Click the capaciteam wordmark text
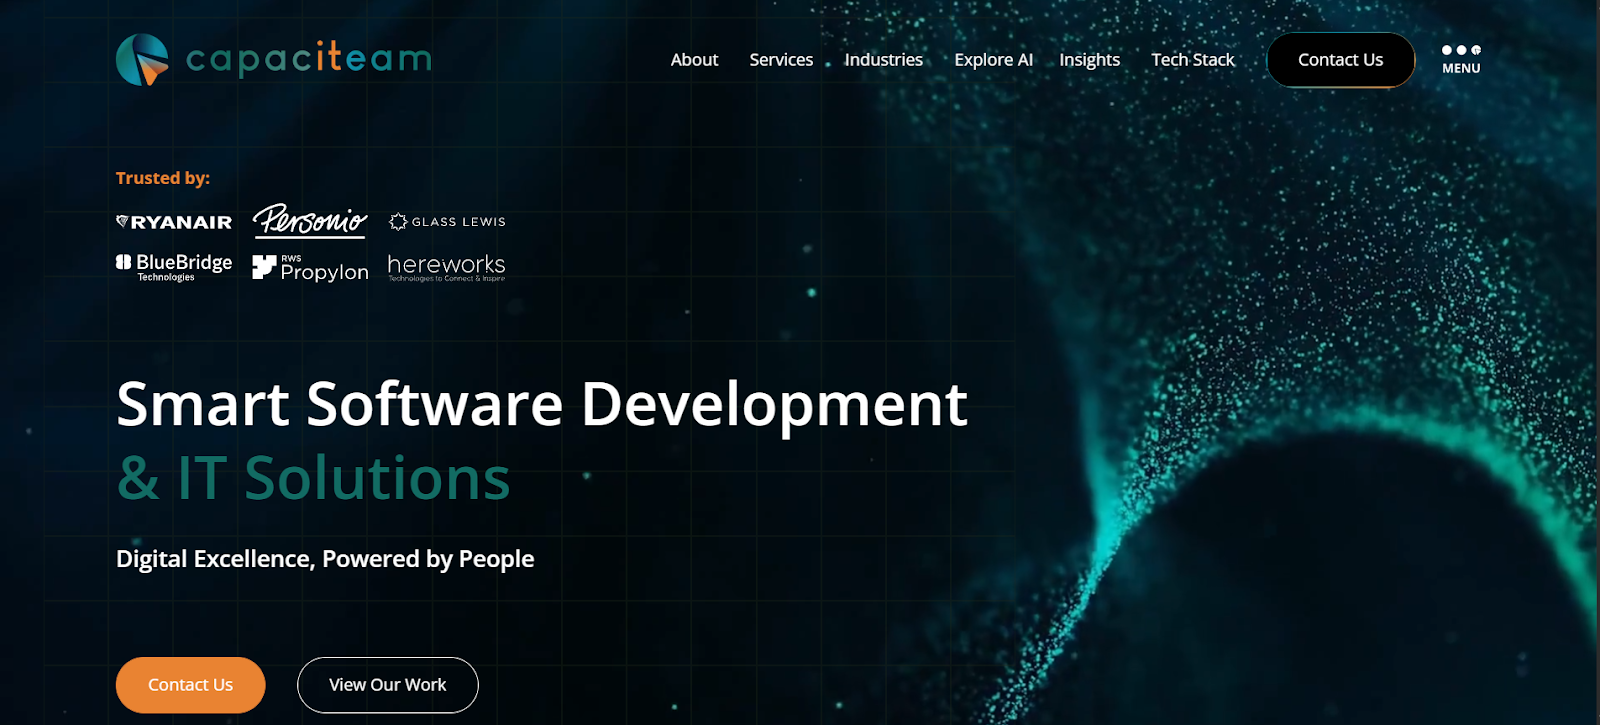Image resolution: width=1600 pixels, height=725 pixels. click(x=309, y=59)
